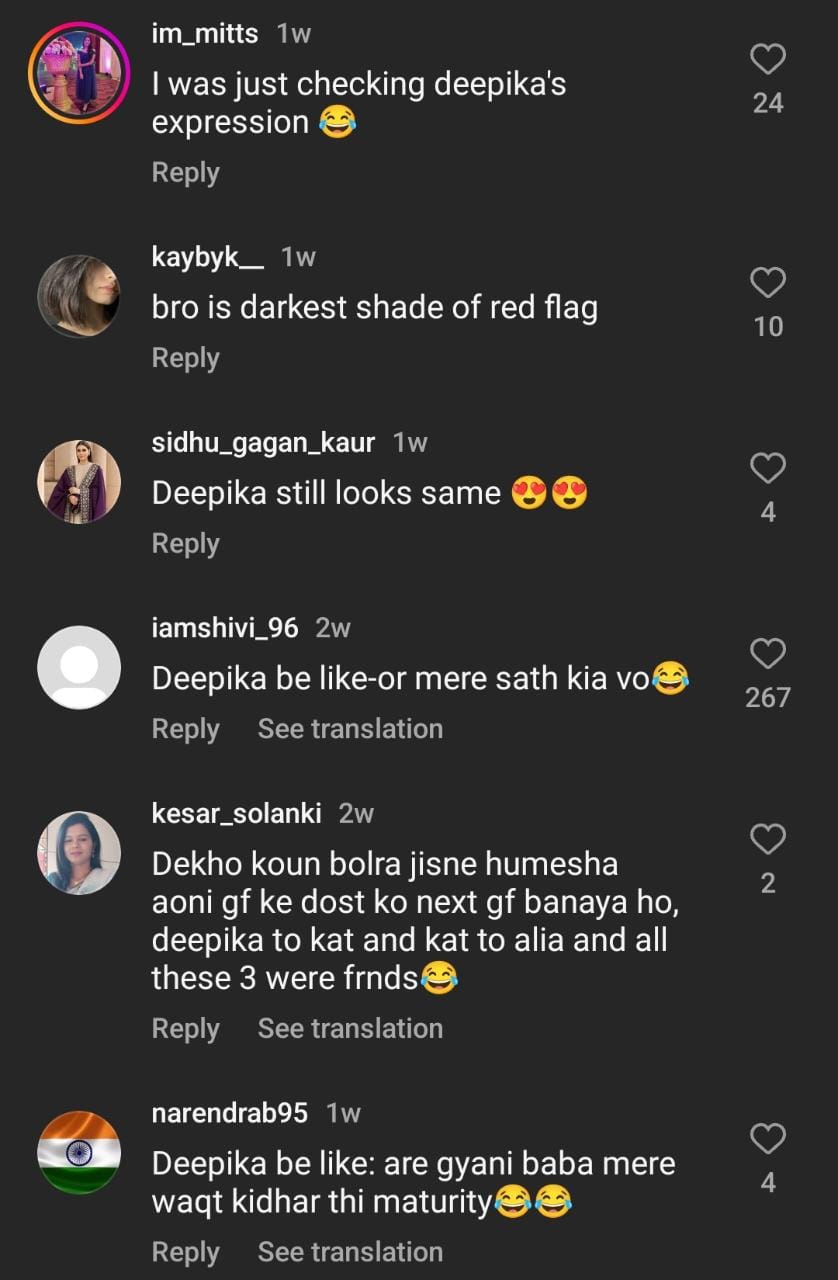This screenshot has width=838, height=1280.
Task: Tap iamshivi_96's default avatar
Action: coord(79,667)
